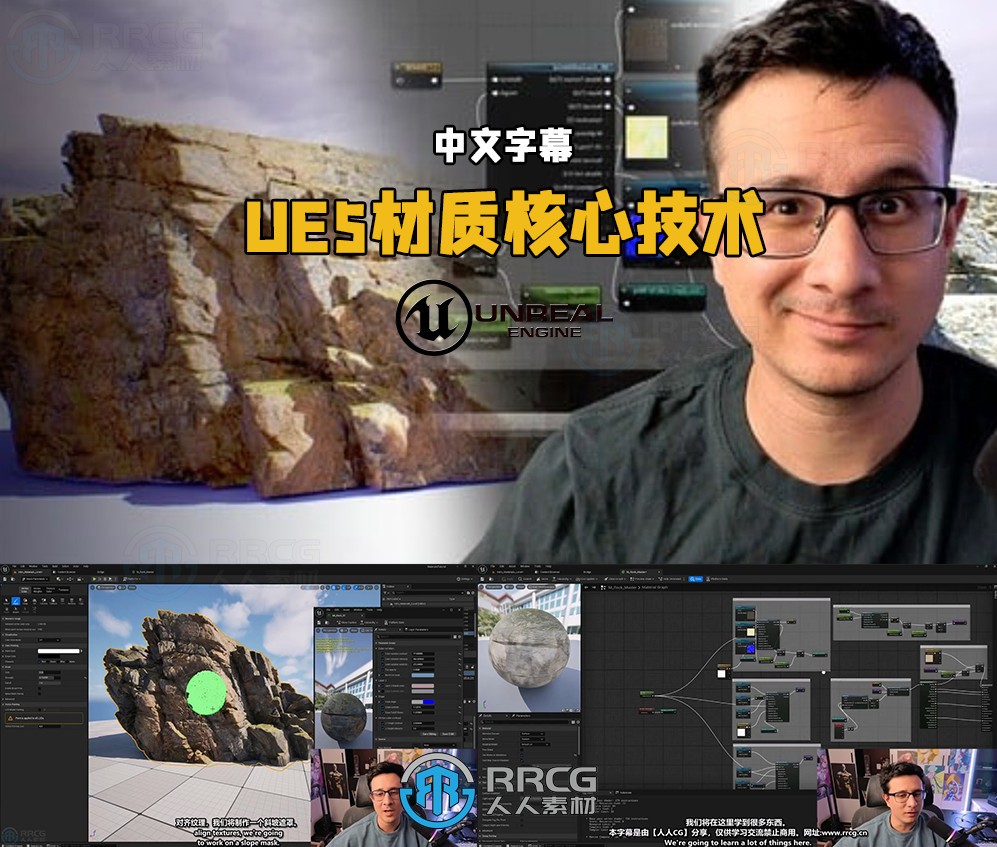Image resolution: width=997 pixels, height=847 pixels.
Task: Open the Blend Mode dropdown
Action: tap(532, 739)
